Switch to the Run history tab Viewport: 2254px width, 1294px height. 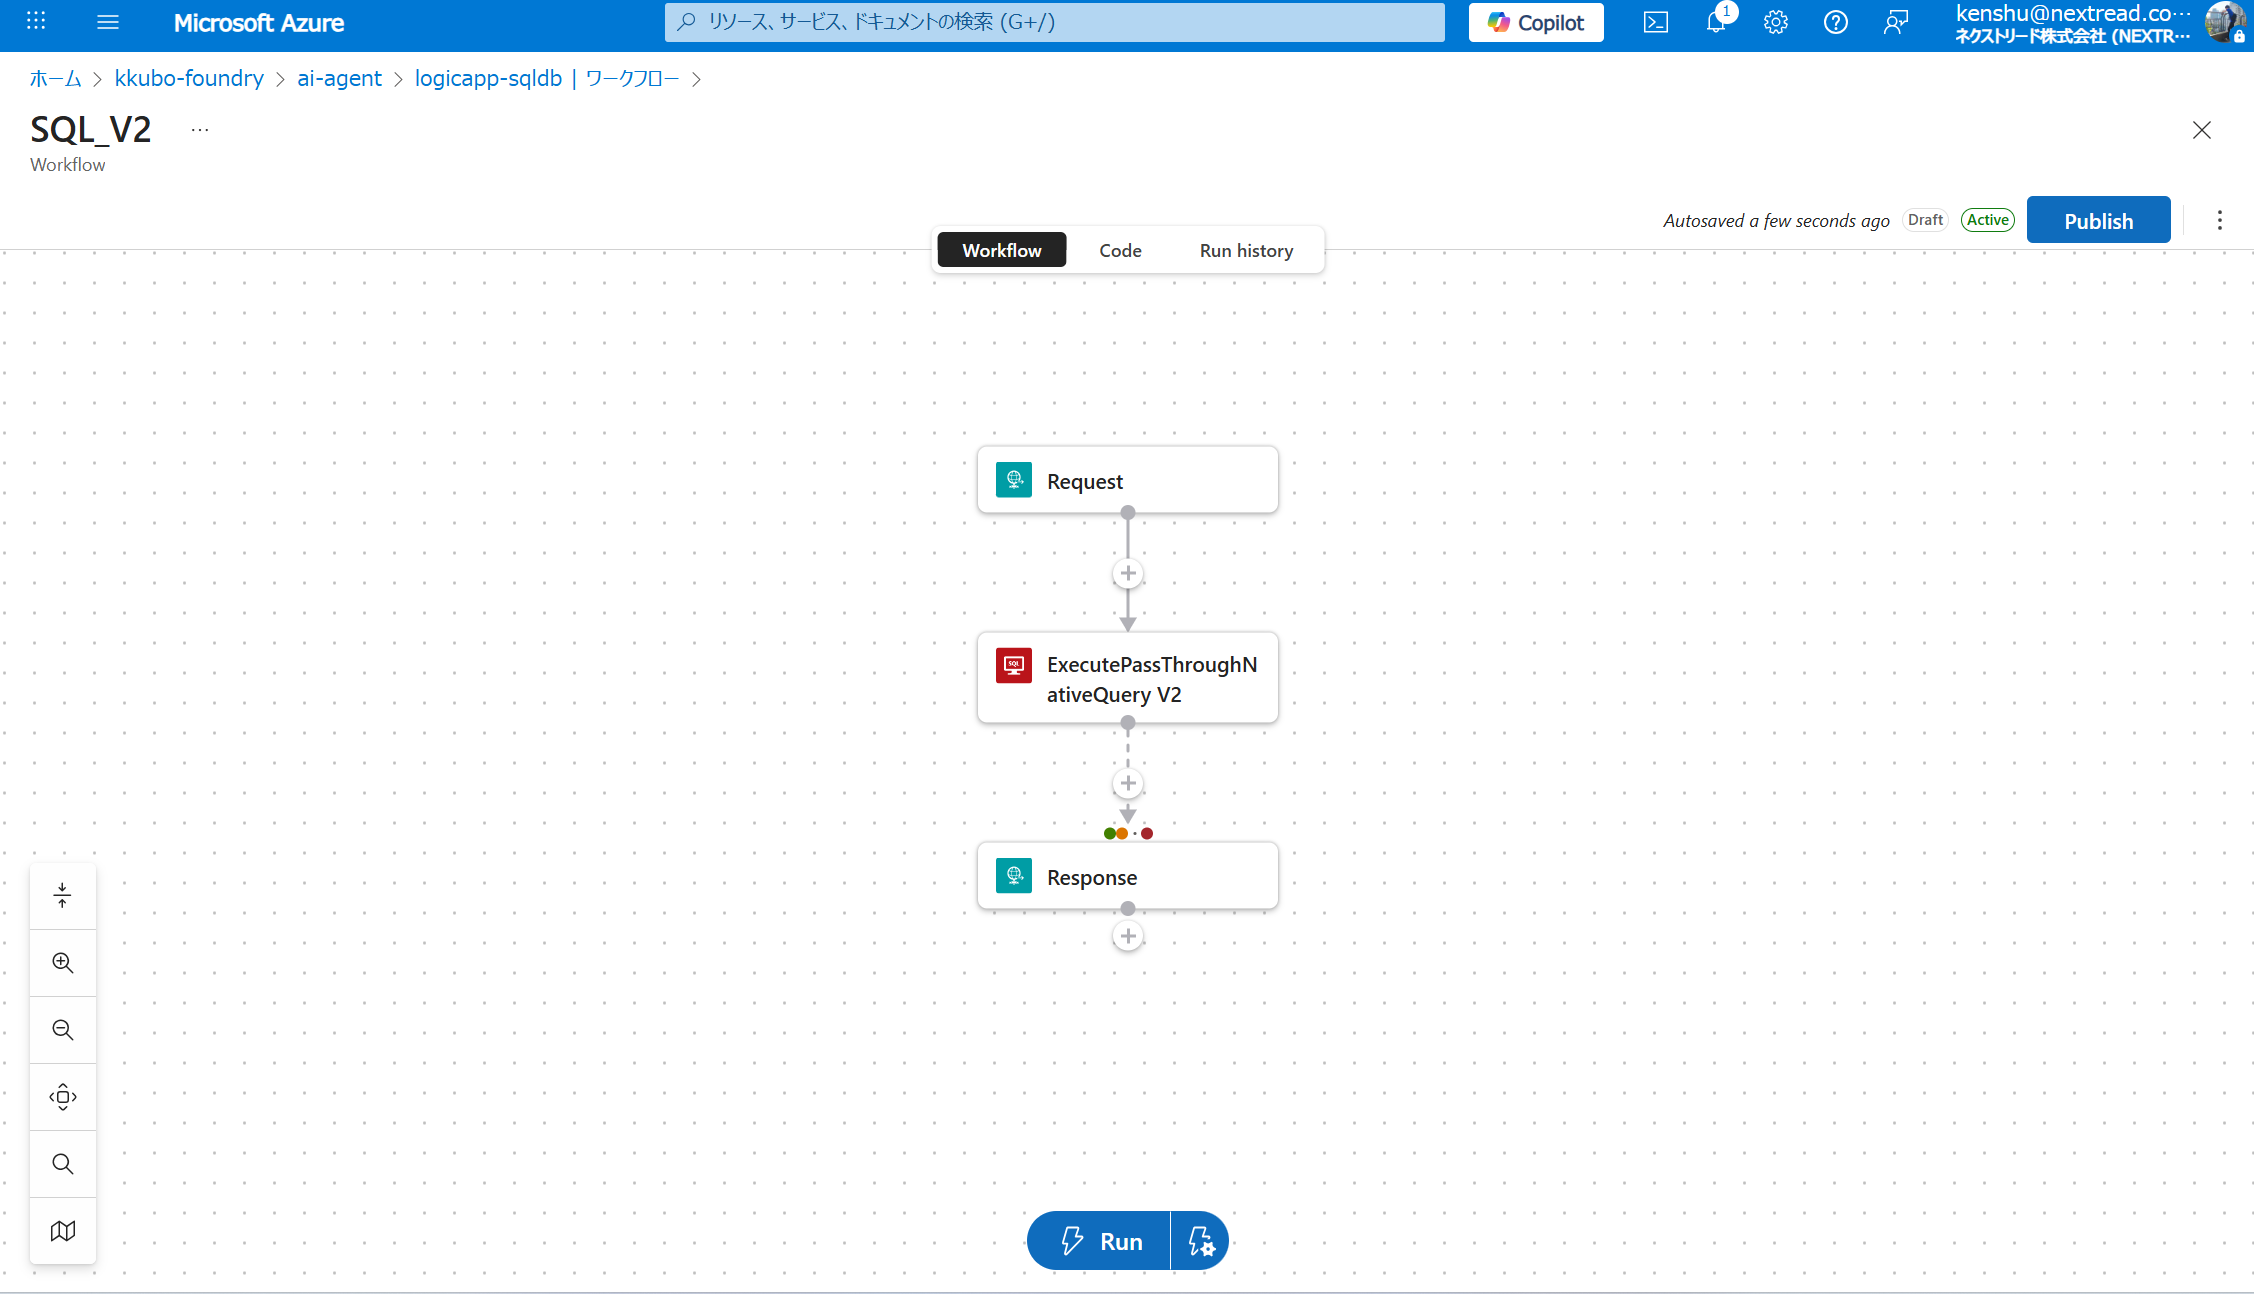coord(1246,251)
